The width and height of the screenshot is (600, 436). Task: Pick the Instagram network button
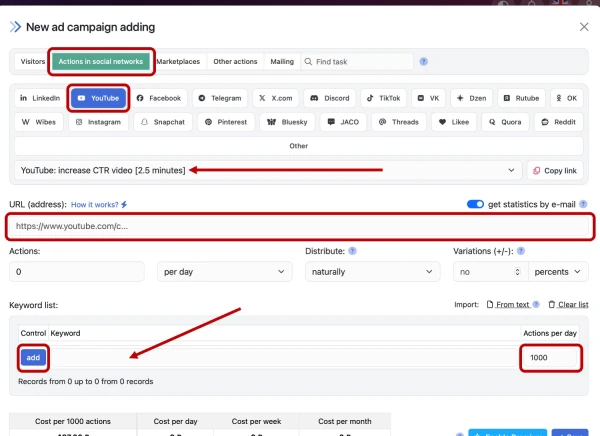pyautogui.click(x=98, y=122)
